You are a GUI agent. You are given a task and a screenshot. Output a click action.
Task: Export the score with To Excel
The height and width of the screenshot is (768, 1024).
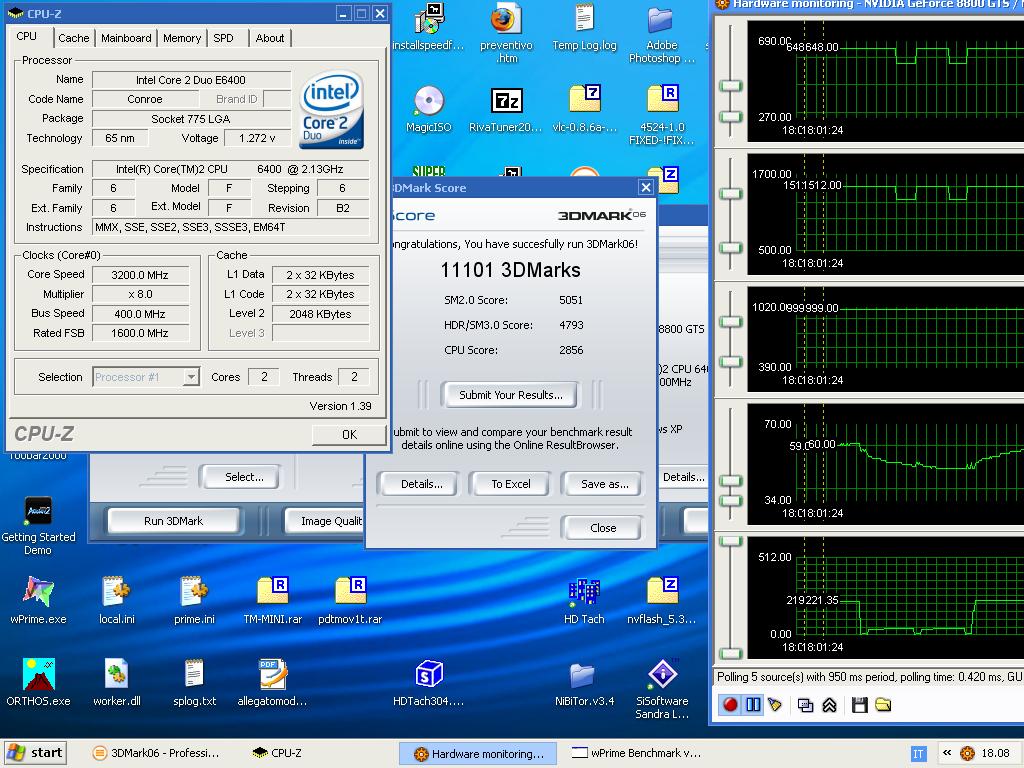point(511,484)
